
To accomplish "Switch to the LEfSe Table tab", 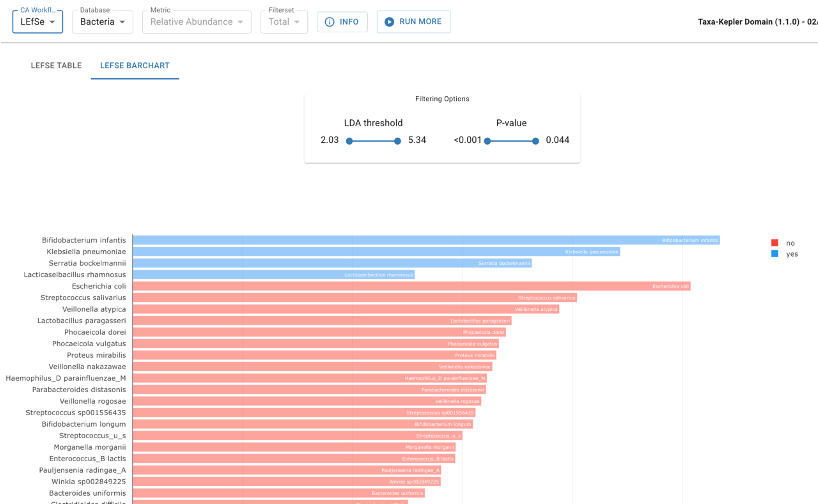I will [x=56, y=66].
